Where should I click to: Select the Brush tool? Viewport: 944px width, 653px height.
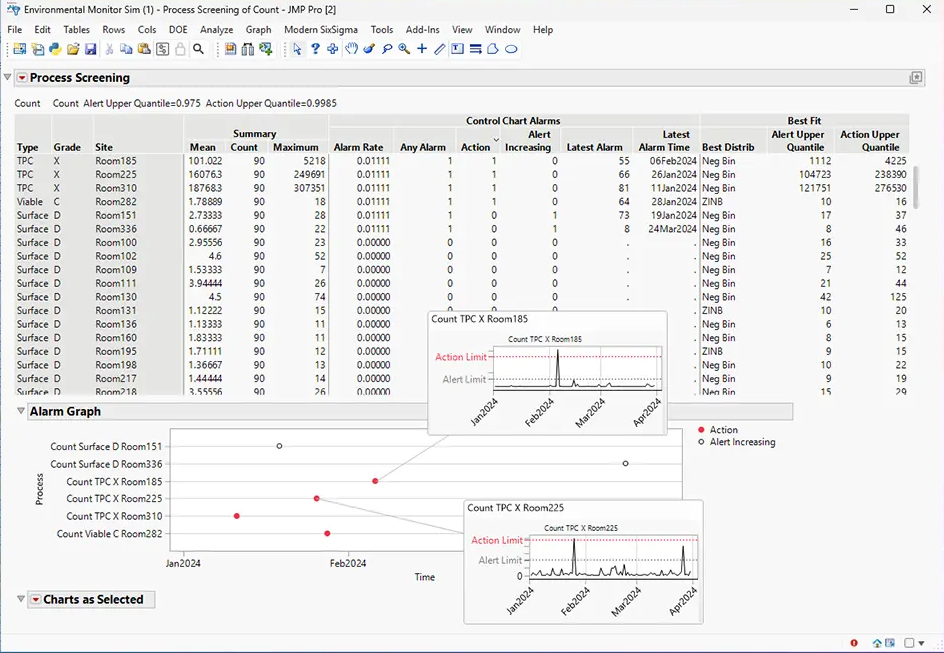[368, 49]
